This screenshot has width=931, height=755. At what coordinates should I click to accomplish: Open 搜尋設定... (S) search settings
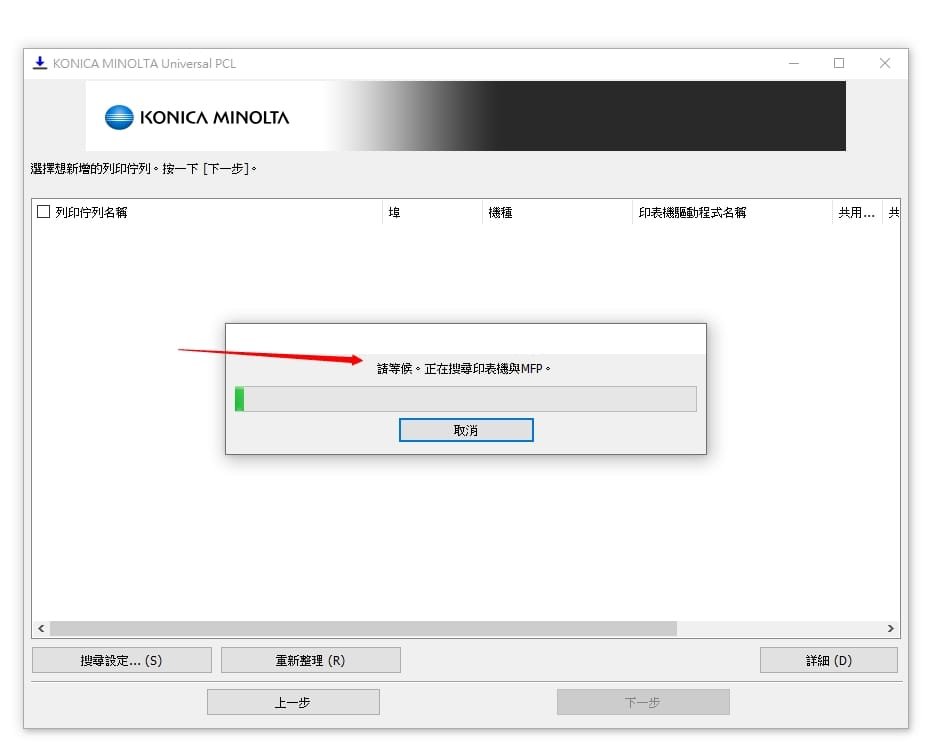click(x=122, y=660)
